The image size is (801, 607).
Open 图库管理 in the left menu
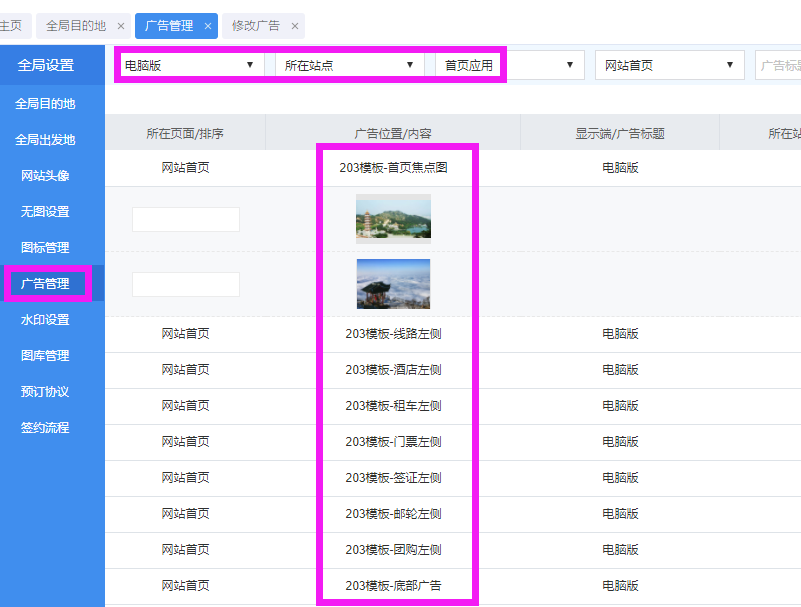point(46,356)
